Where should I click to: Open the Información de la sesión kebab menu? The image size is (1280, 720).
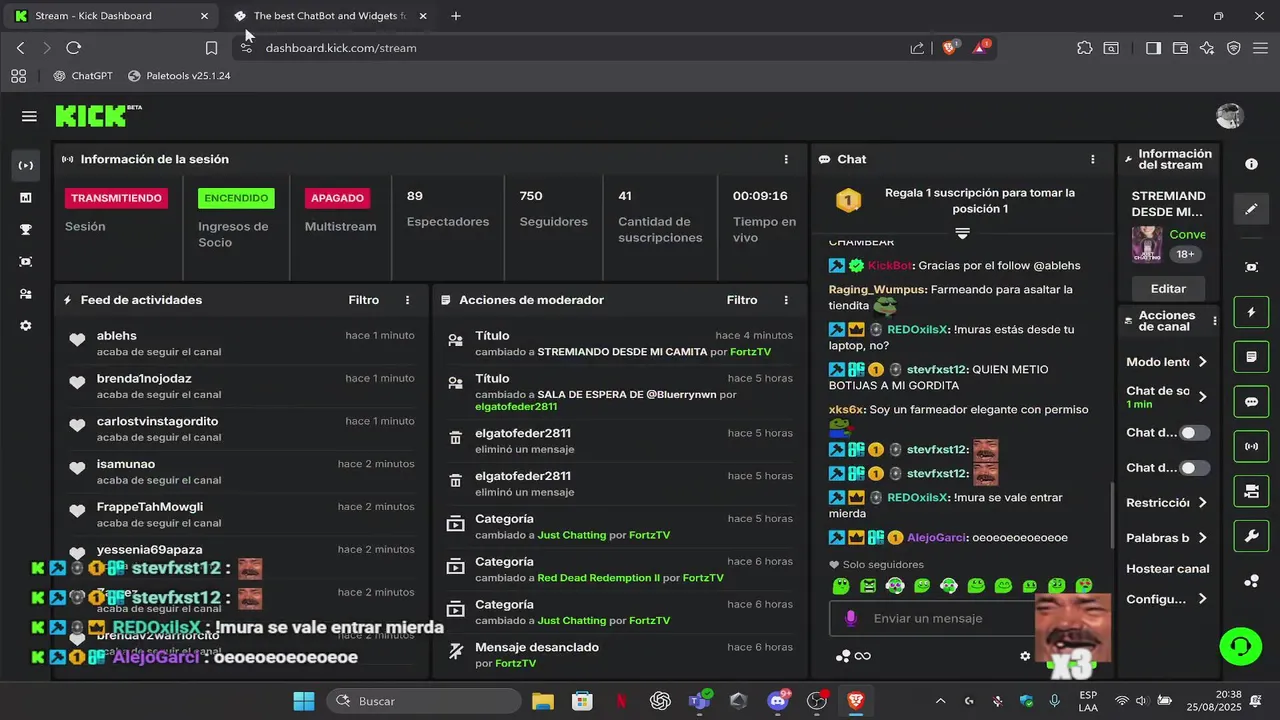click(x=787, y=159)
